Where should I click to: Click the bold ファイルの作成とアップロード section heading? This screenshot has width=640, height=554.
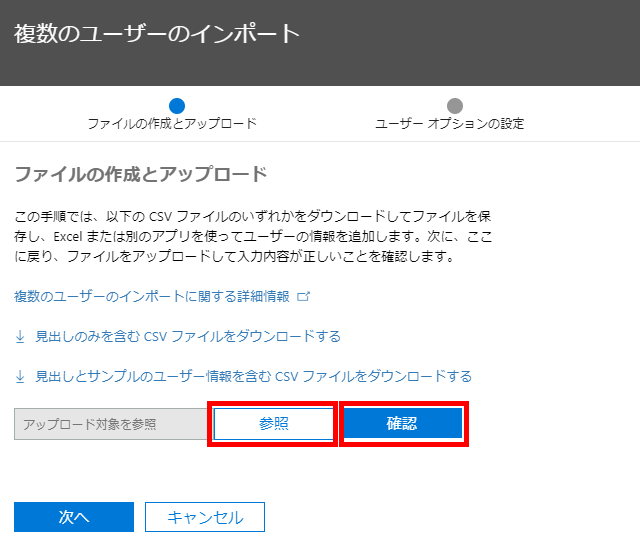141,175
